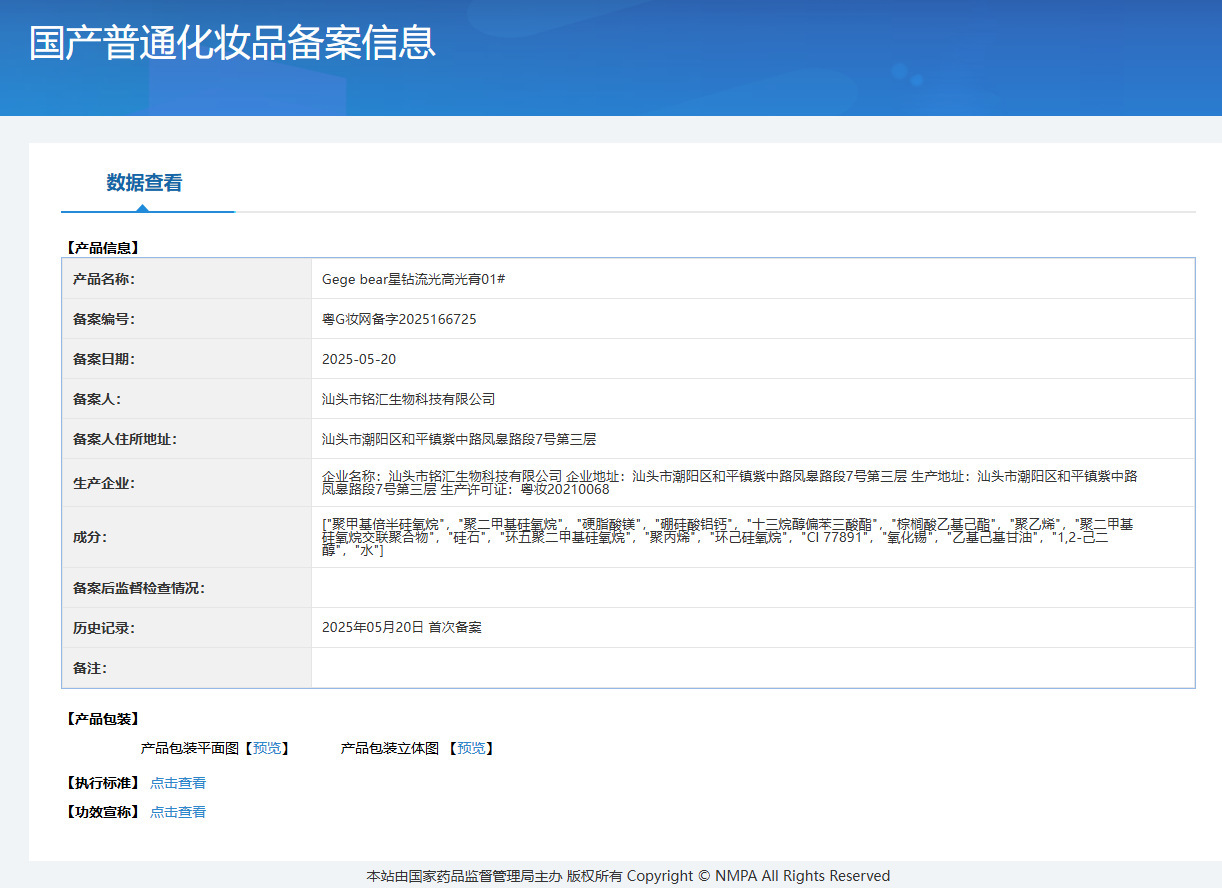1222x888 pixels.
Task: Preview the 产品包装立体图 image
Action: click(471, 748)
